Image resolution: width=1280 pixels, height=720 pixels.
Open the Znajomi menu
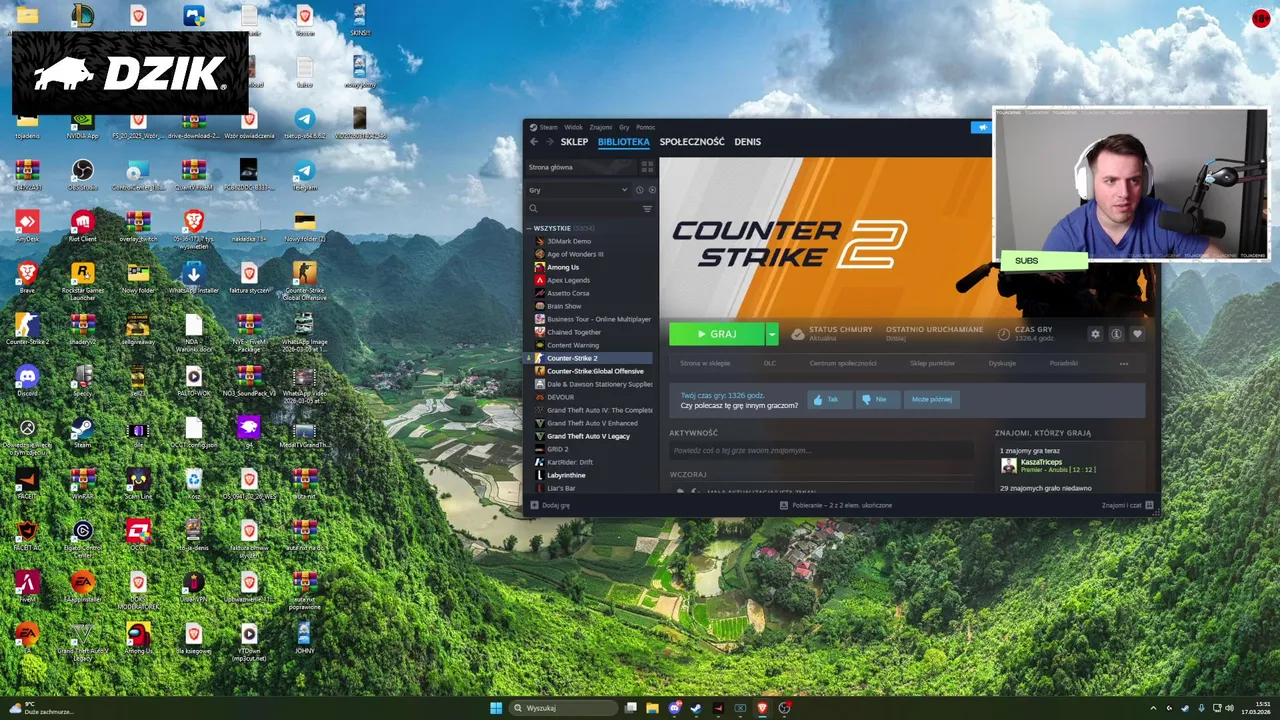600,127
